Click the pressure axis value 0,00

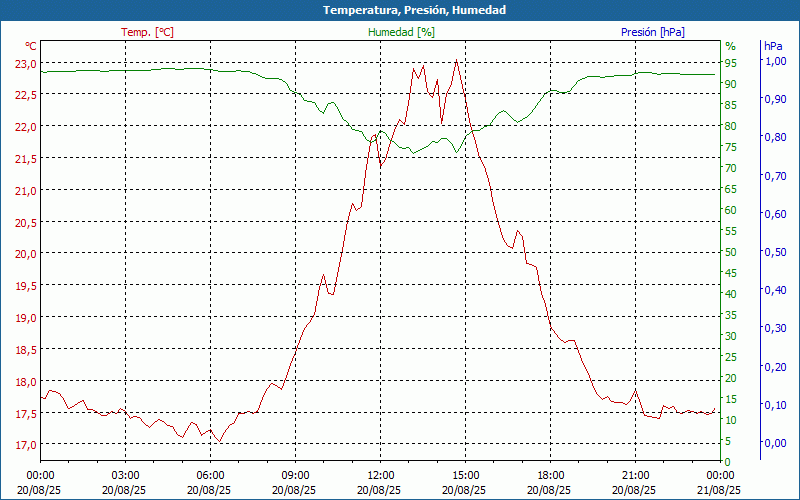click(775, 443)
